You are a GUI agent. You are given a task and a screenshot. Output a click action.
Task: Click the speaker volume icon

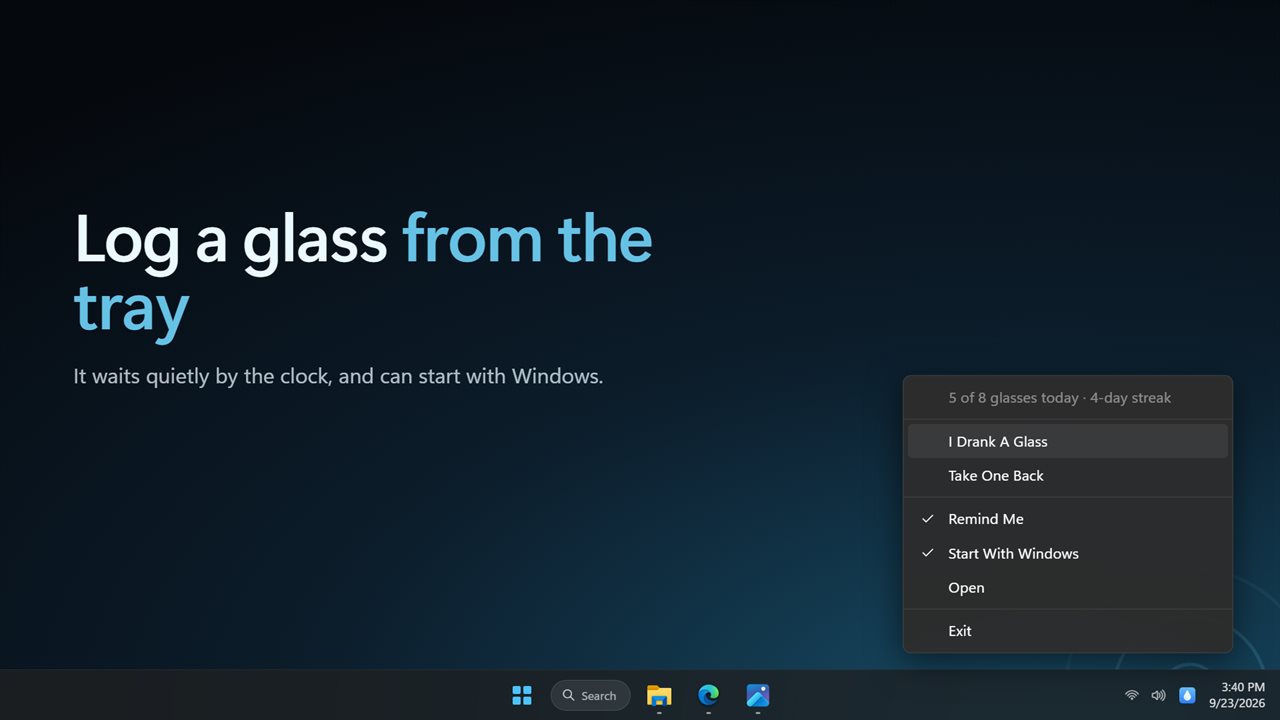tap(1158, 695)
